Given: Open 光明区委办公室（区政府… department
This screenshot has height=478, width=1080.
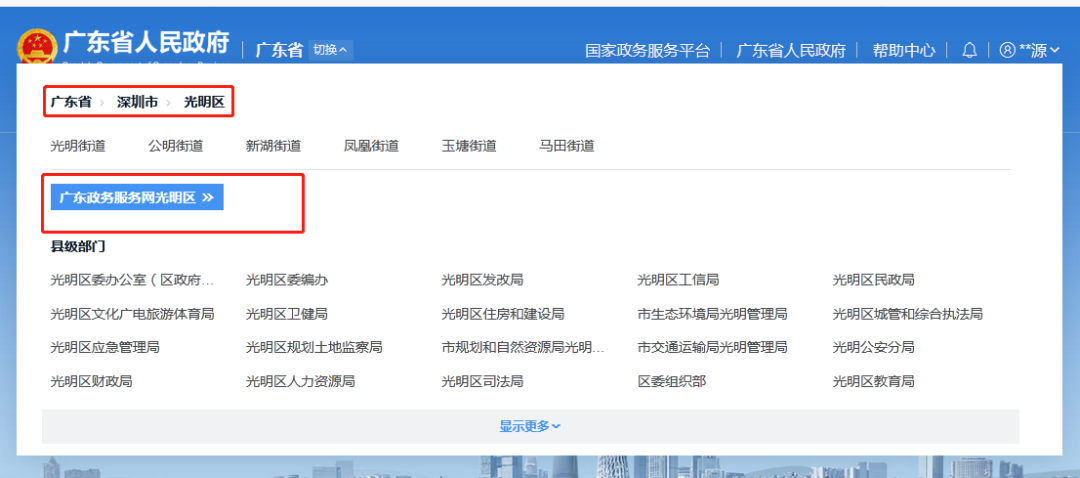Looking at the screenshot, I should [132, 280].
